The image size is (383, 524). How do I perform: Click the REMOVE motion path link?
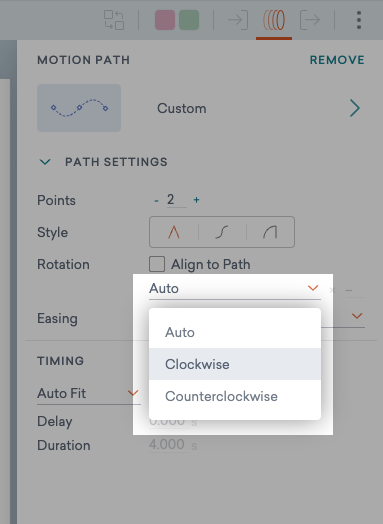point(337,60)
